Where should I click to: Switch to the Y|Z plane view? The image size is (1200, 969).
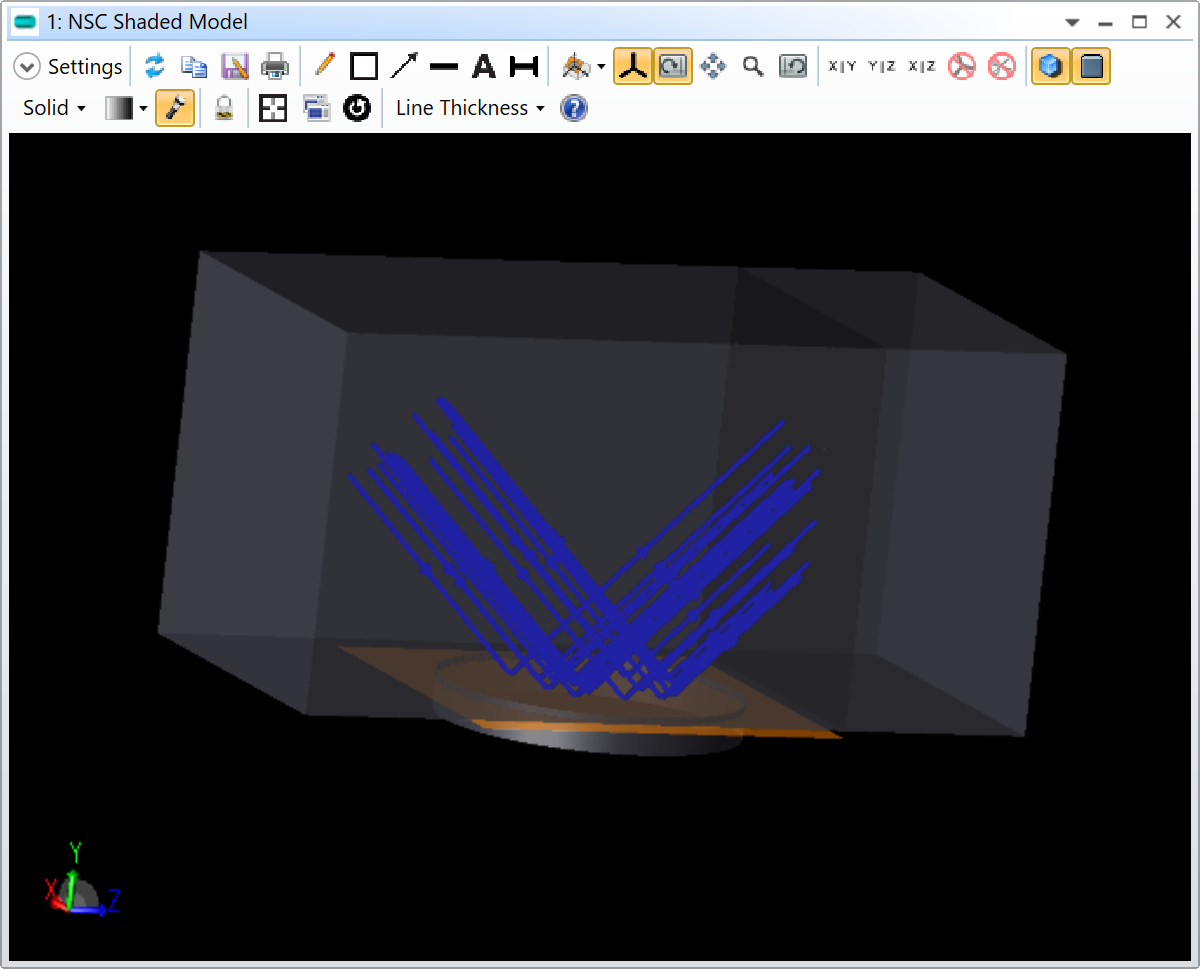click(881, 67)
